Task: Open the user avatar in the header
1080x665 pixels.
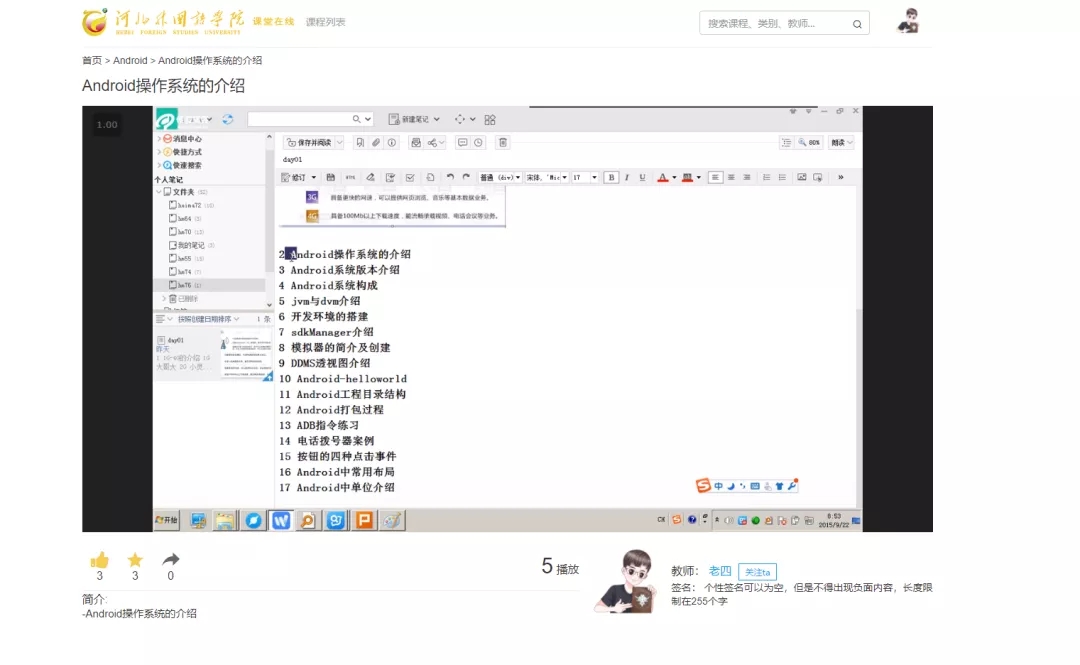Action: [x=908, y=21]
